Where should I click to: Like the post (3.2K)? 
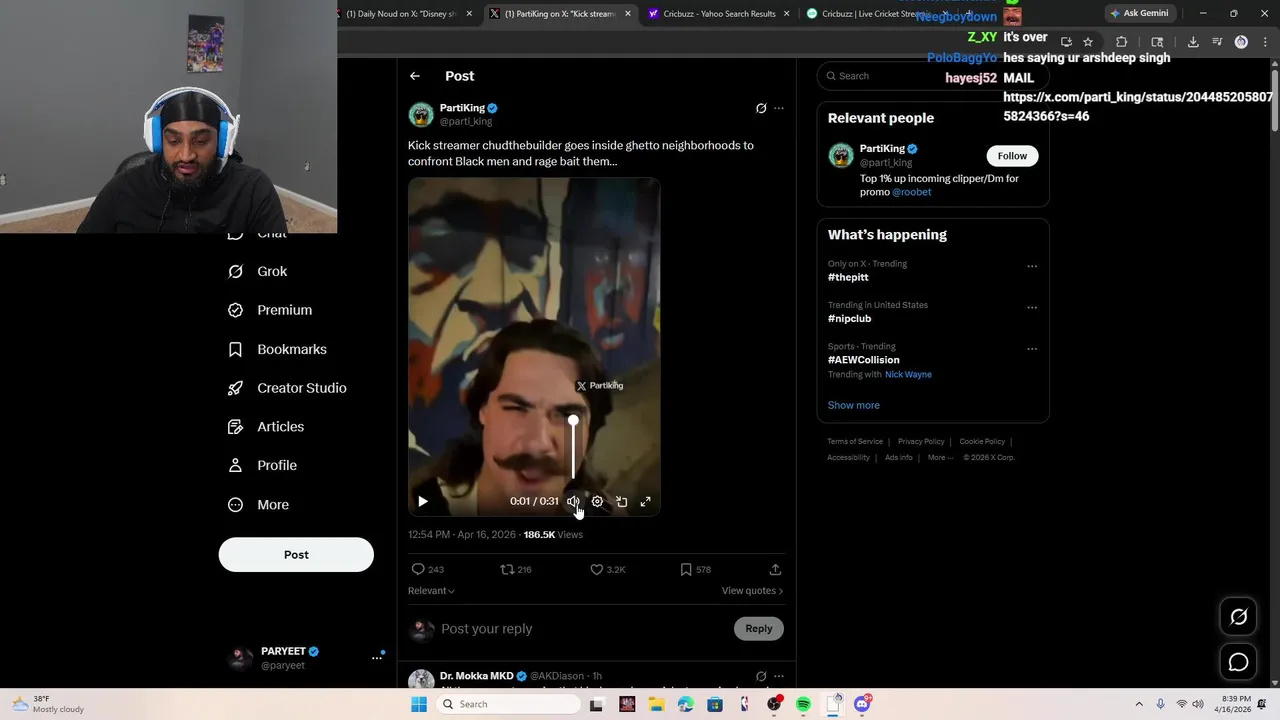[x=607, y=569]
